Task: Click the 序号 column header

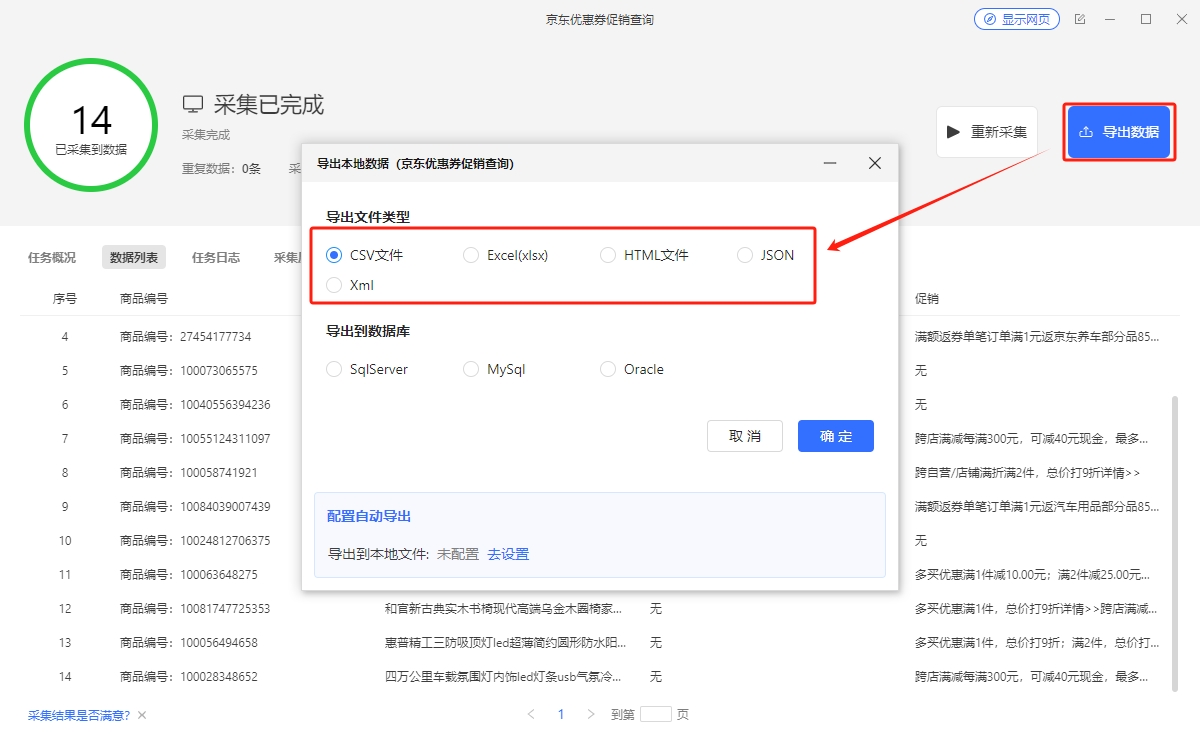Action: click(65, 299)
